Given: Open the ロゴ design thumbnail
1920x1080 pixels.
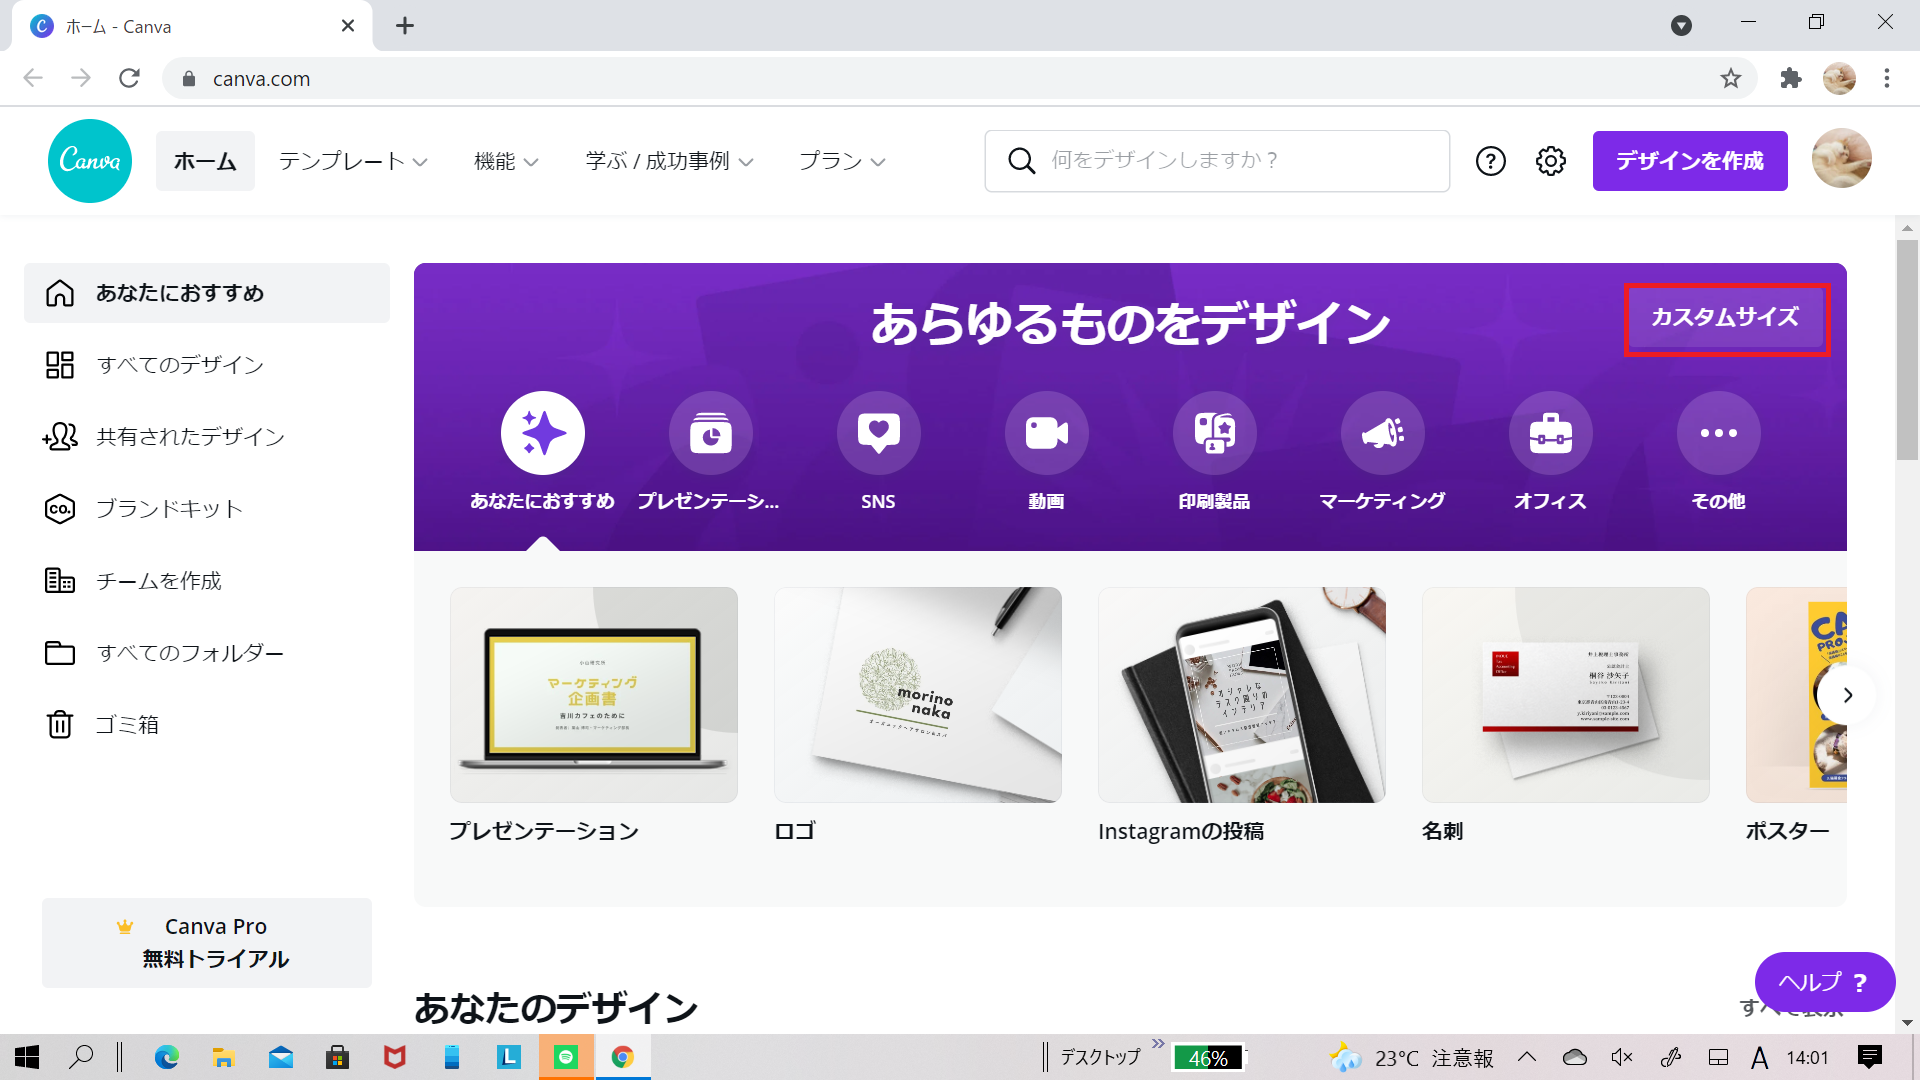Looking at the screenshot, I should pos(918,695).
